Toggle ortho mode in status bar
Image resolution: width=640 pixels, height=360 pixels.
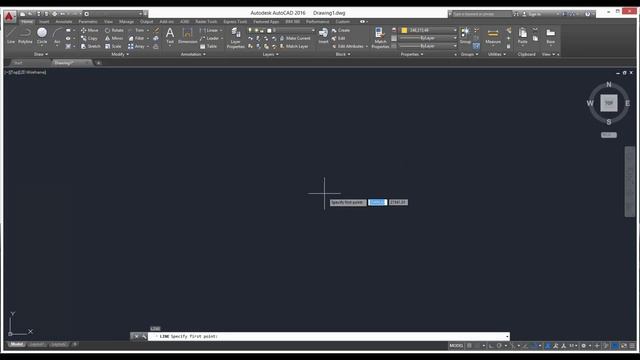pos(491,346)
